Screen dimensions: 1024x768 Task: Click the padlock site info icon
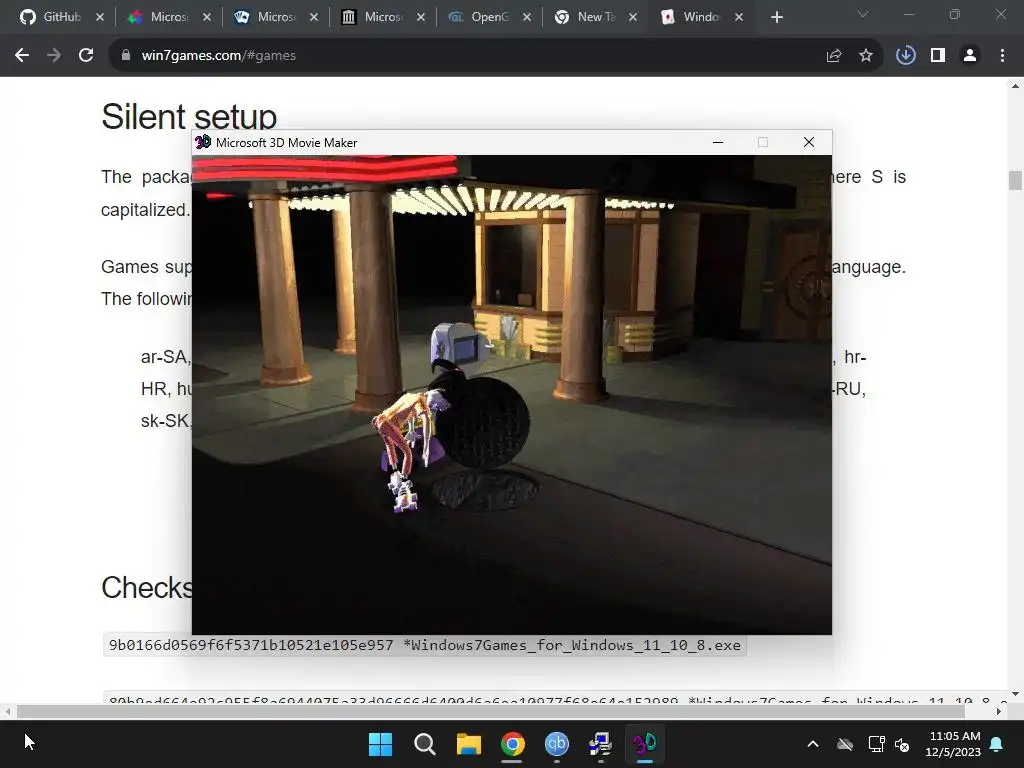point(125,56)
